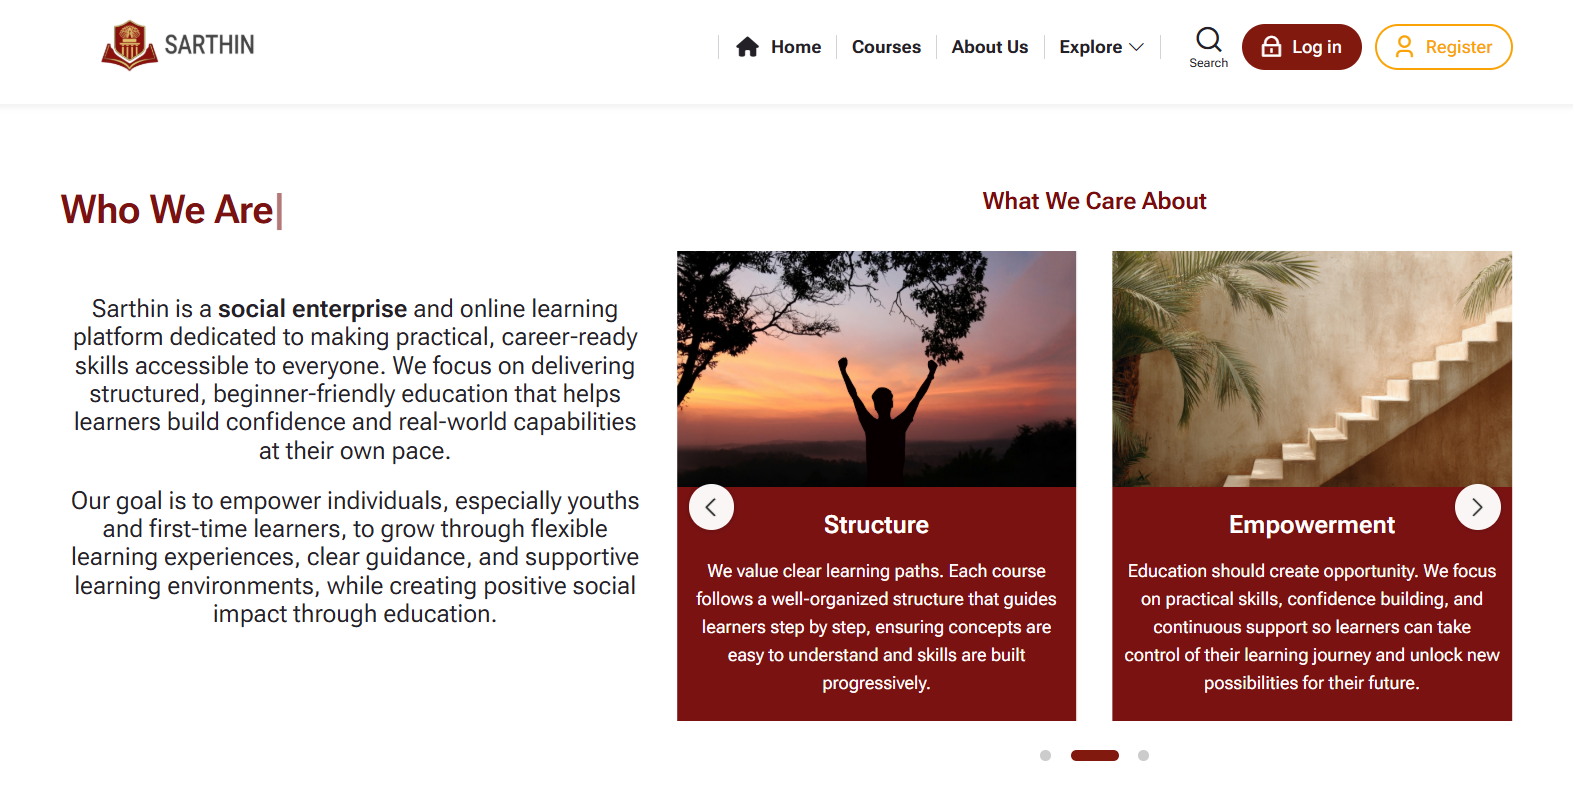Expand the Explore chevron arrow
Image resolution: width=1573 pixels, height=803 pixels.
1136,47
